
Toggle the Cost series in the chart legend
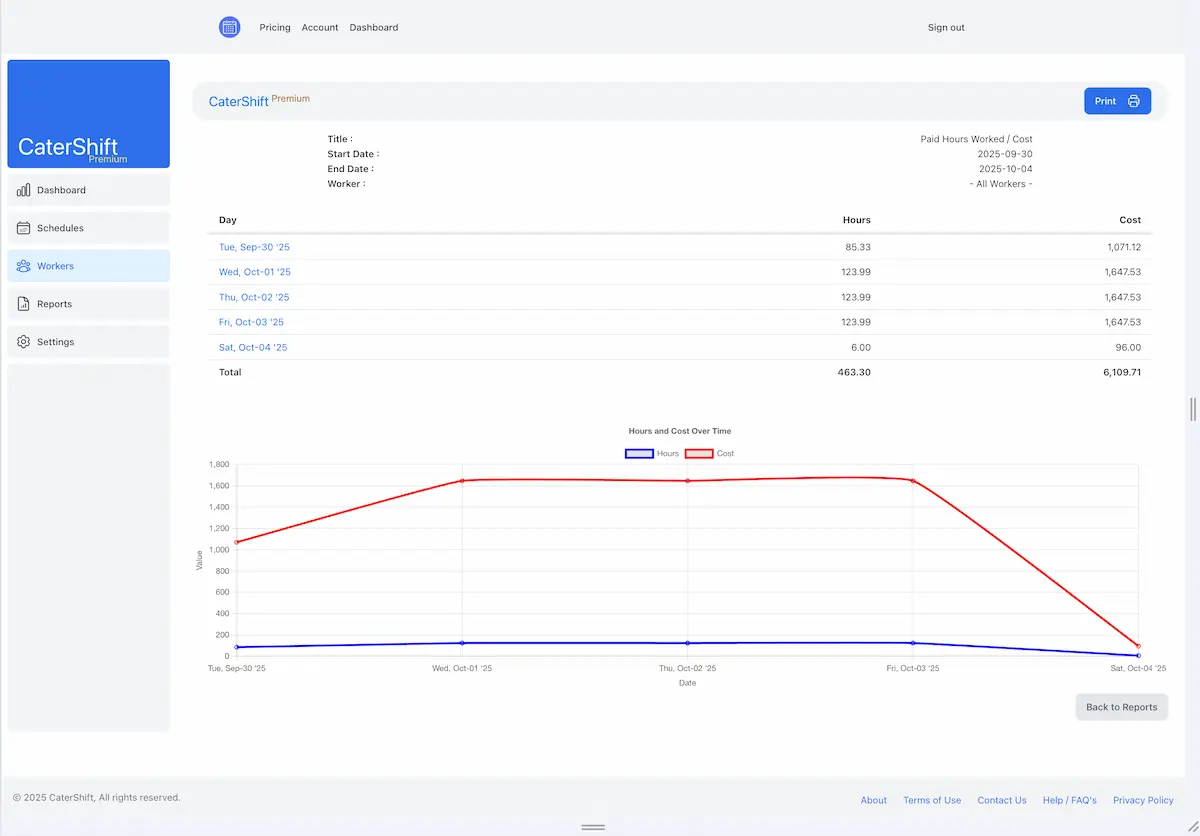(710, 453)
